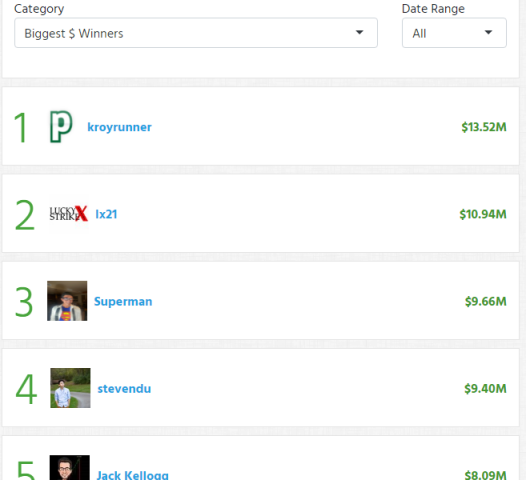526x480 pixels.
Task: Click Jack Kellogg's cartoon avatar image
Action: (x=70, y=468)
